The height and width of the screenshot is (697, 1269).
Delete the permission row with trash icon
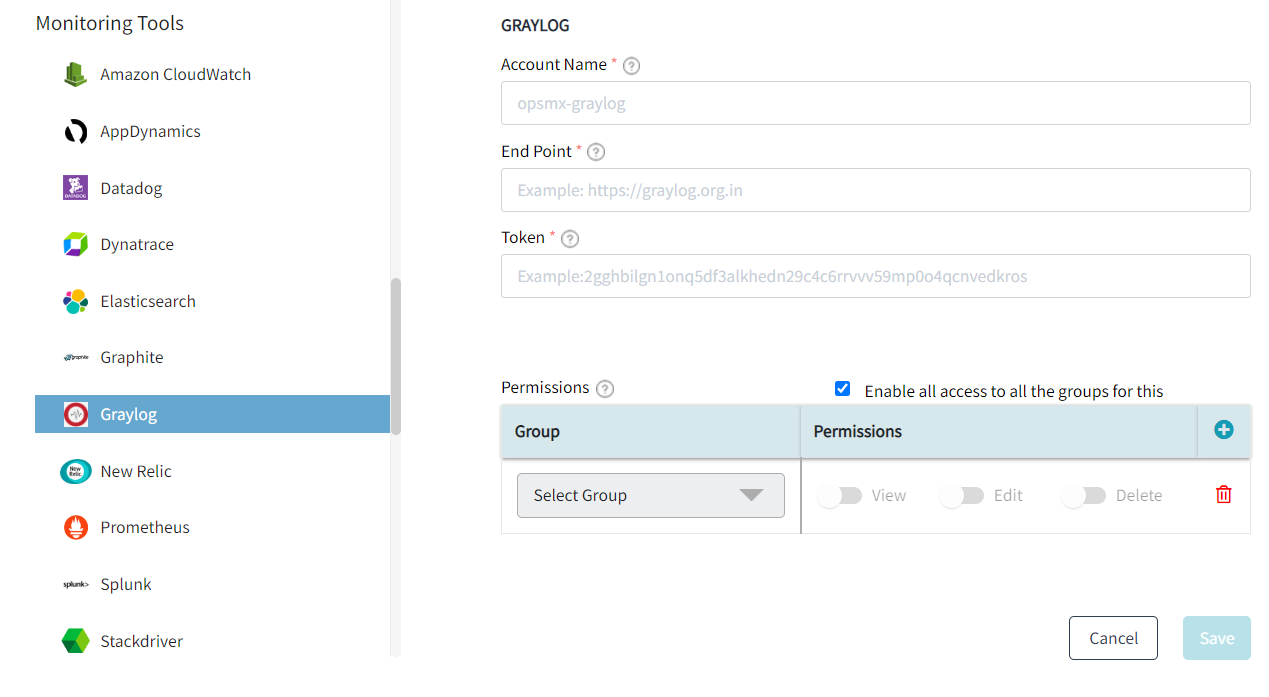(x=1222, y=495)
